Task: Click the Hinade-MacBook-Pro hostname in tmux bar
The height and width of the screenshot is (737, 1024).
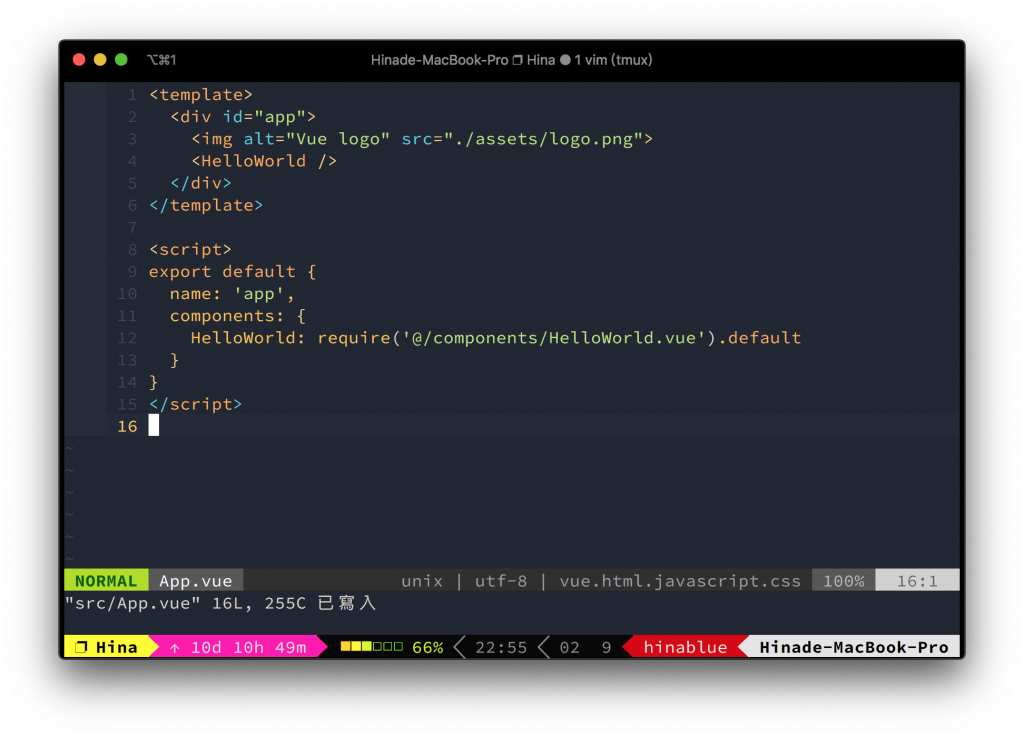Action: pyautogui.click(x=854, y=647)
